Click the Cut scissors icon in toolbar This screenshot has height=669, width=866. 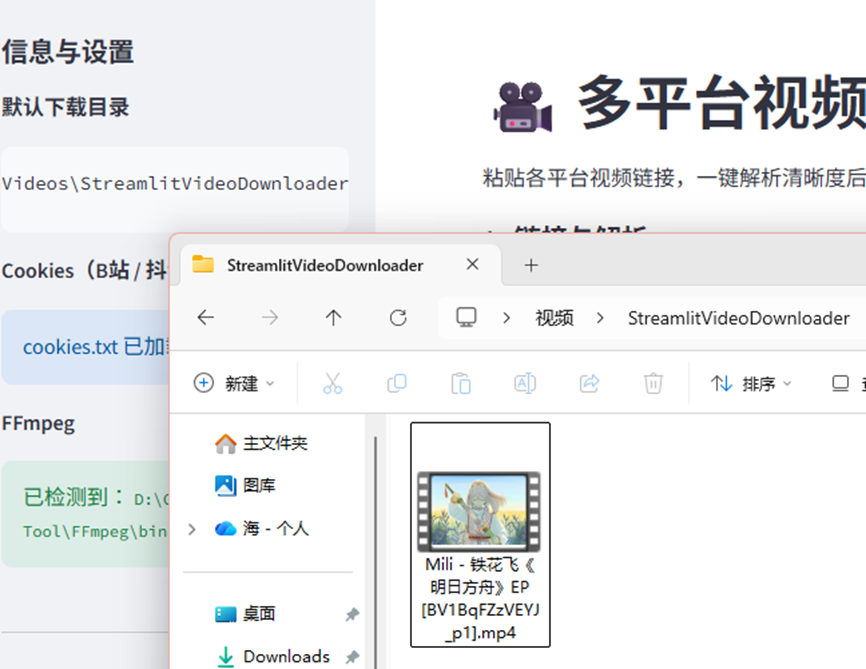click(x=332, y=384)
